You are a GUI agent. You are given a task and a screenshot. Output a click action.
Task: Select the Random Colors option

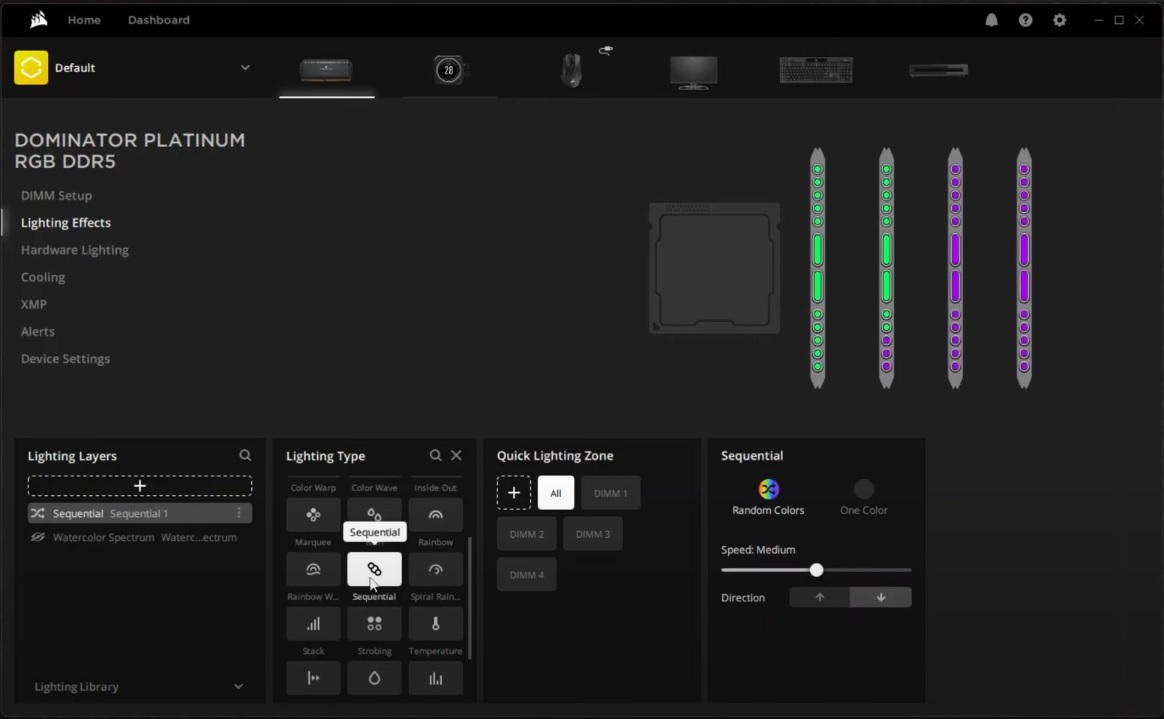click(768, 489)
